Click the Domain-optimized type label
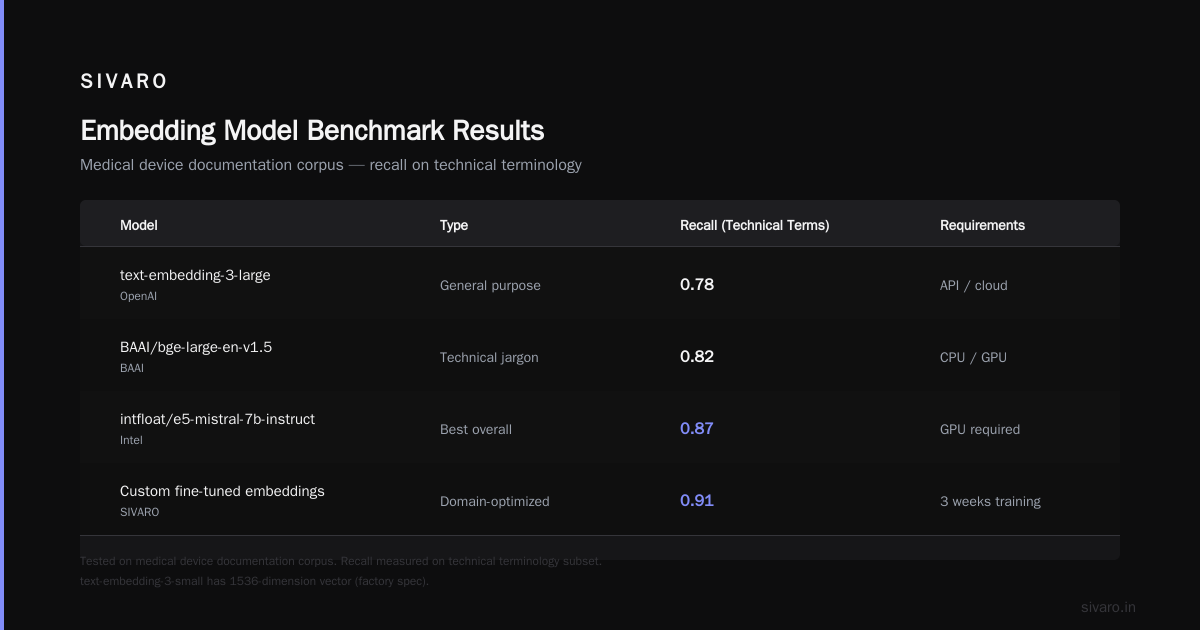The height and width of the screenshot is (630, 1200). pyautogui.click(x=495, y=501)
